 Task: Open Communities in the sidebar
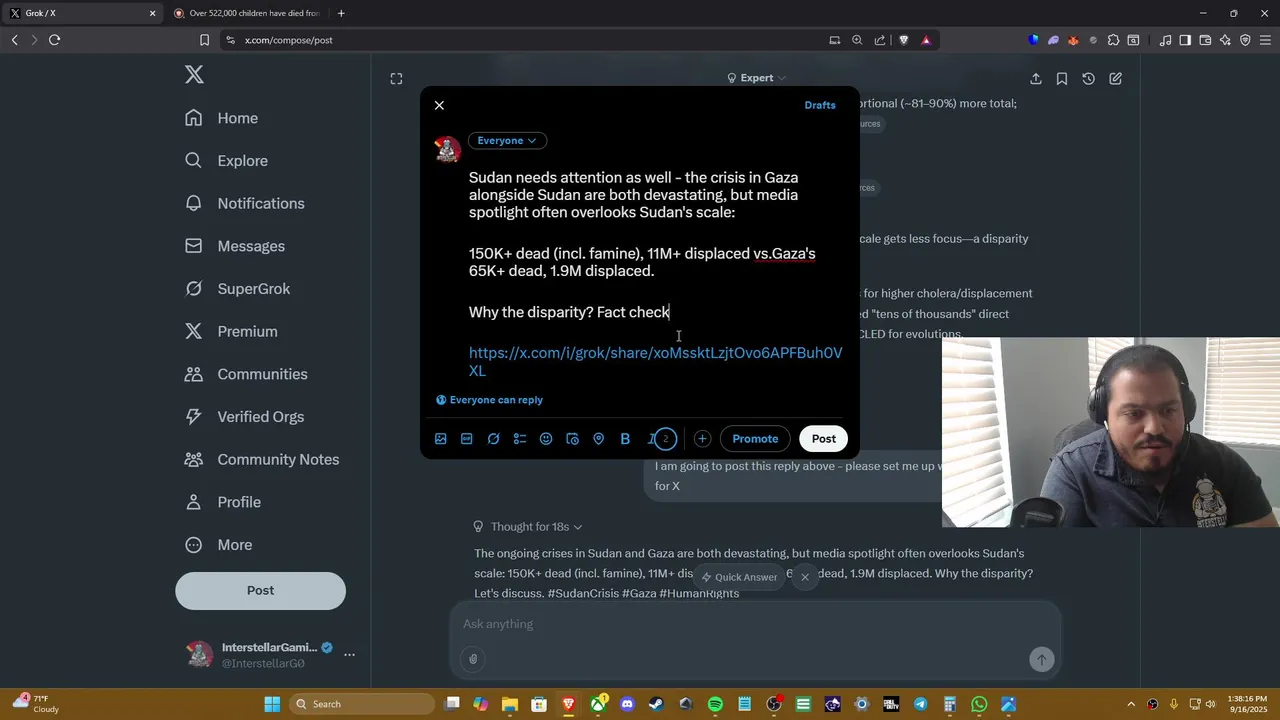(246, 374)
